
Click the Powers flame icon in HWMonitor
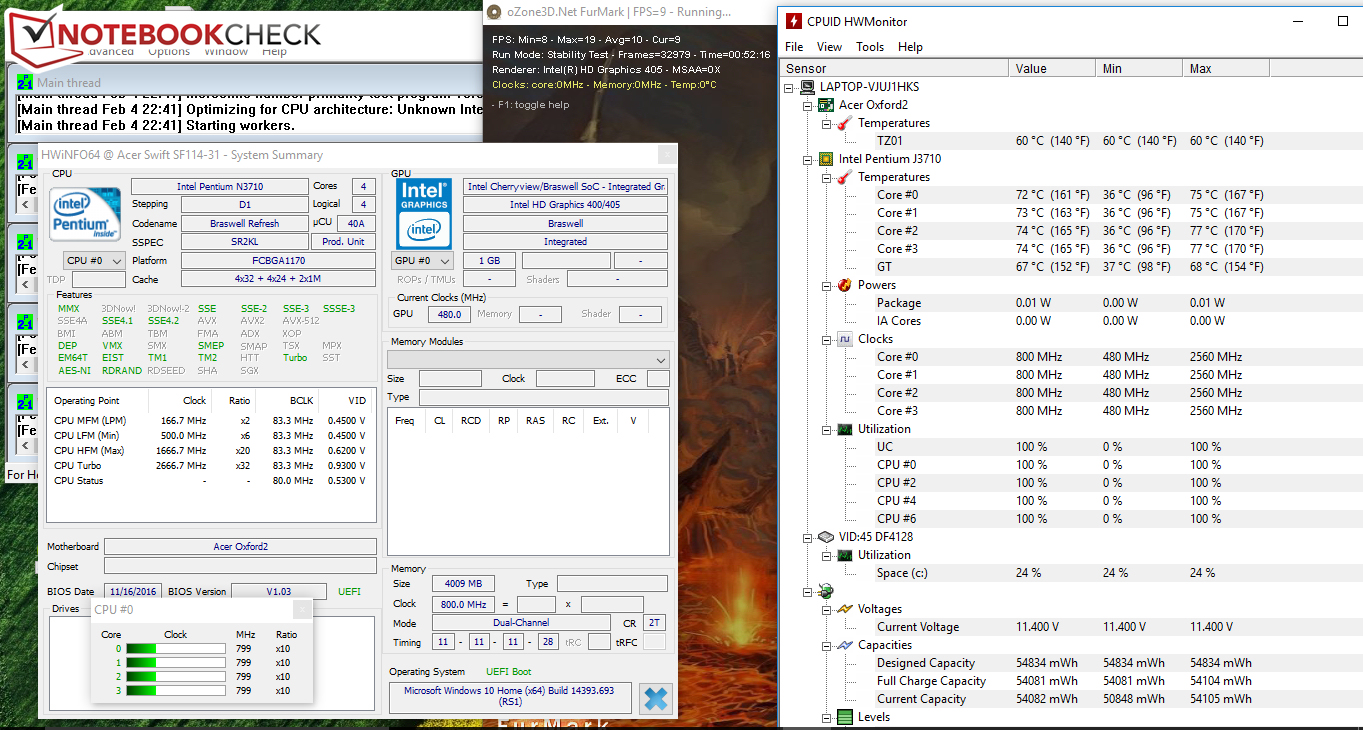point(845,285)
